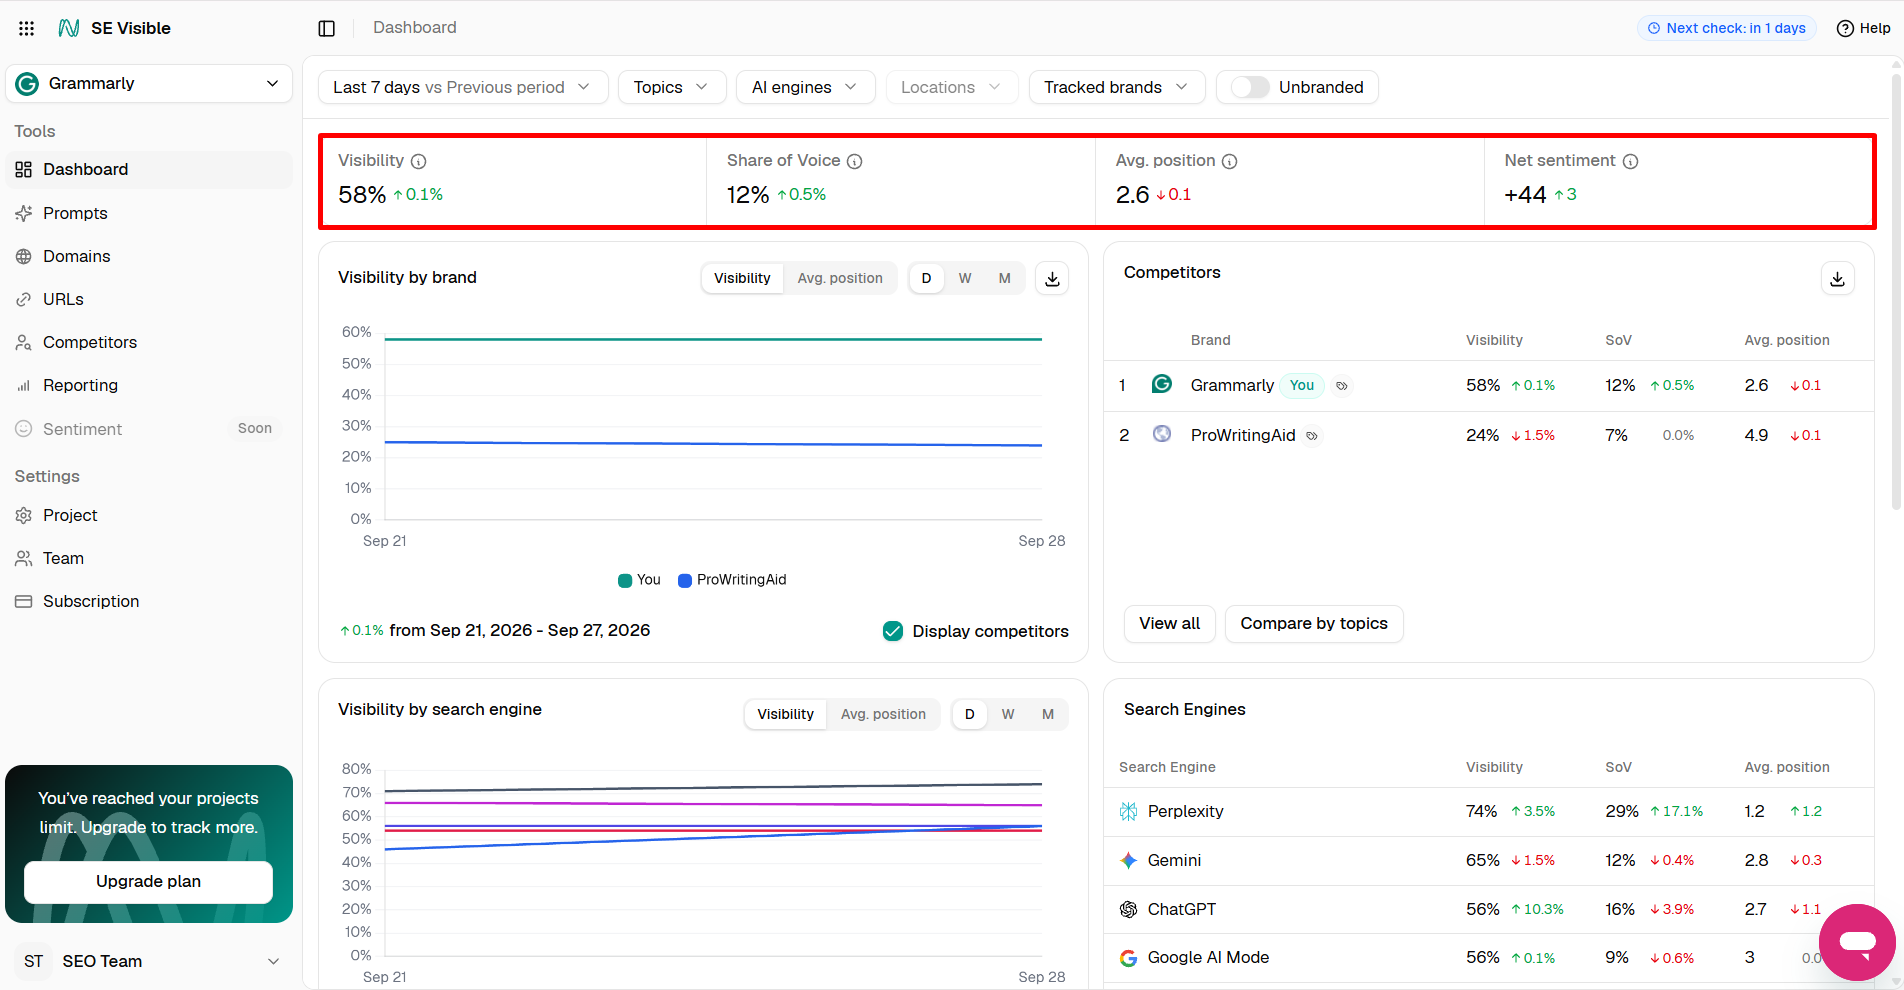
Task: Open the Grammarly project selector dropdown
Action: pyautogui.click(x=149, y=84)
